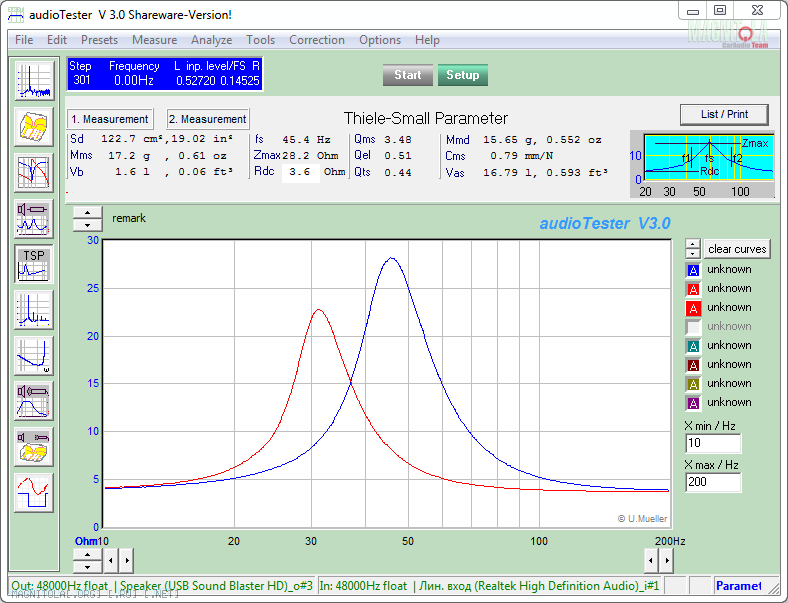Open the Presets menu

click(99, 40)
